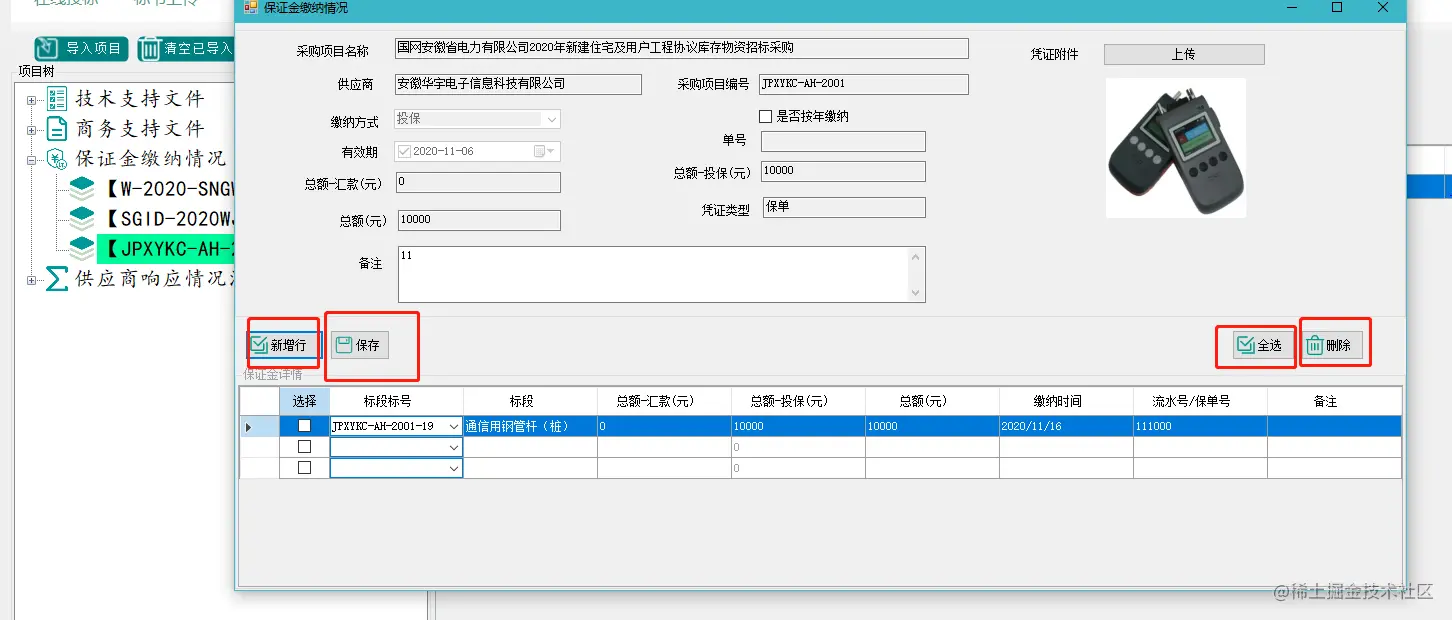Check the 选择 box on the first grid row

(306, 426)
